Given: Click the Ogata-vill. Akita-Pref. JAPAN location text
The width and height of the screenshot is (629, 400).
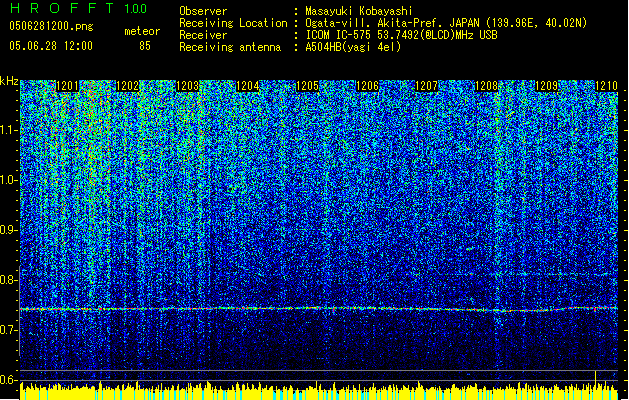Looking at the screenshot, I should [x=446, y=23].
